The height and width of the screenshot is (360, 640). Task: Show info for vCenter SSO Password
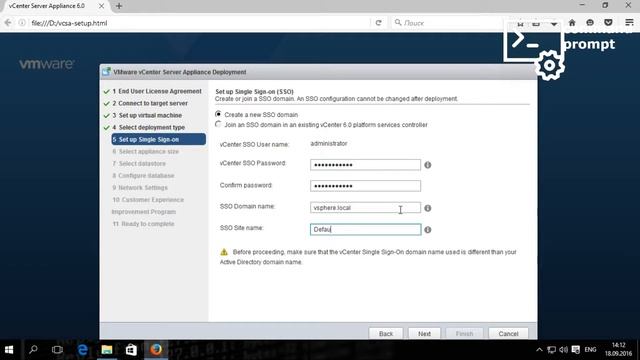(427, 165)
